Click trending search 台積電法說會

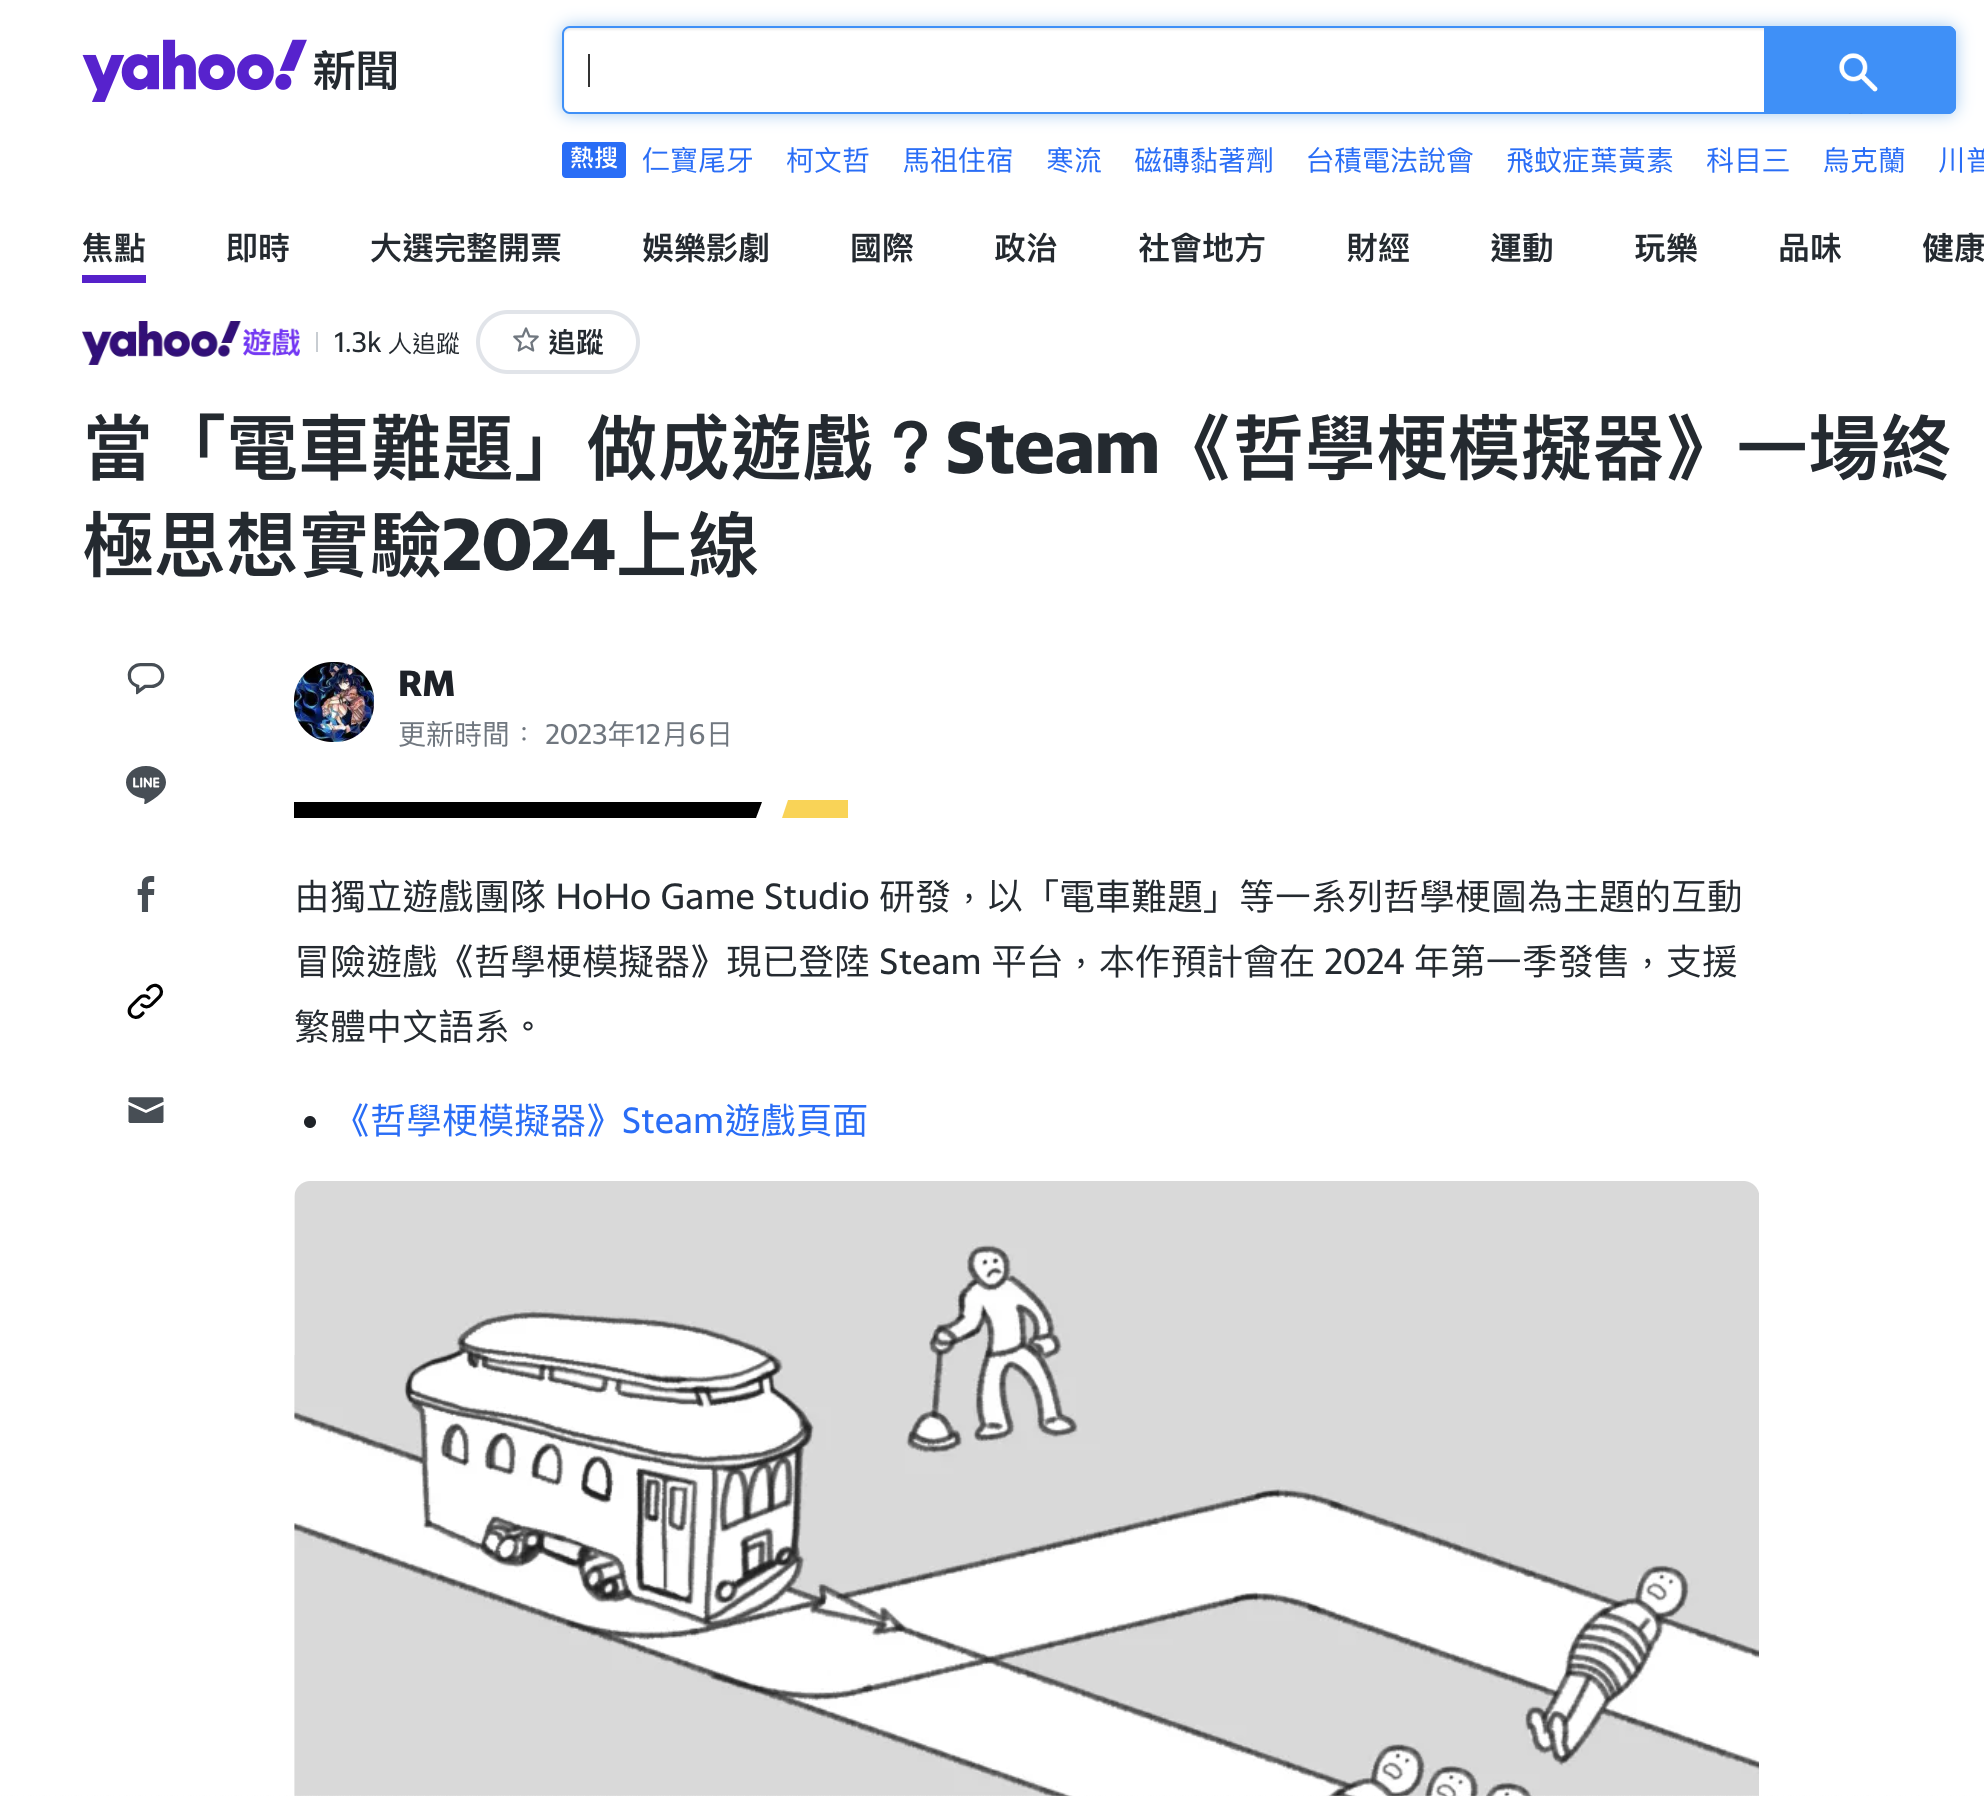pos(1389,160)
